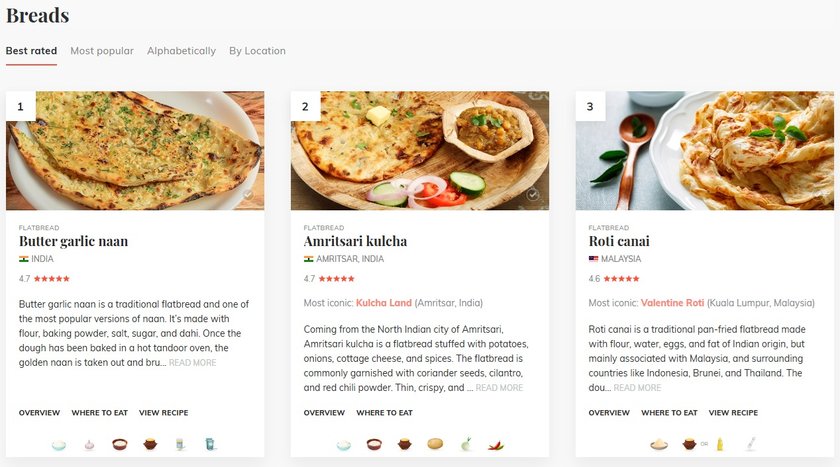Click the spring onion icon under Amritsari kulcha
Viewport: 840px width, 467px height.
(465, 444)
